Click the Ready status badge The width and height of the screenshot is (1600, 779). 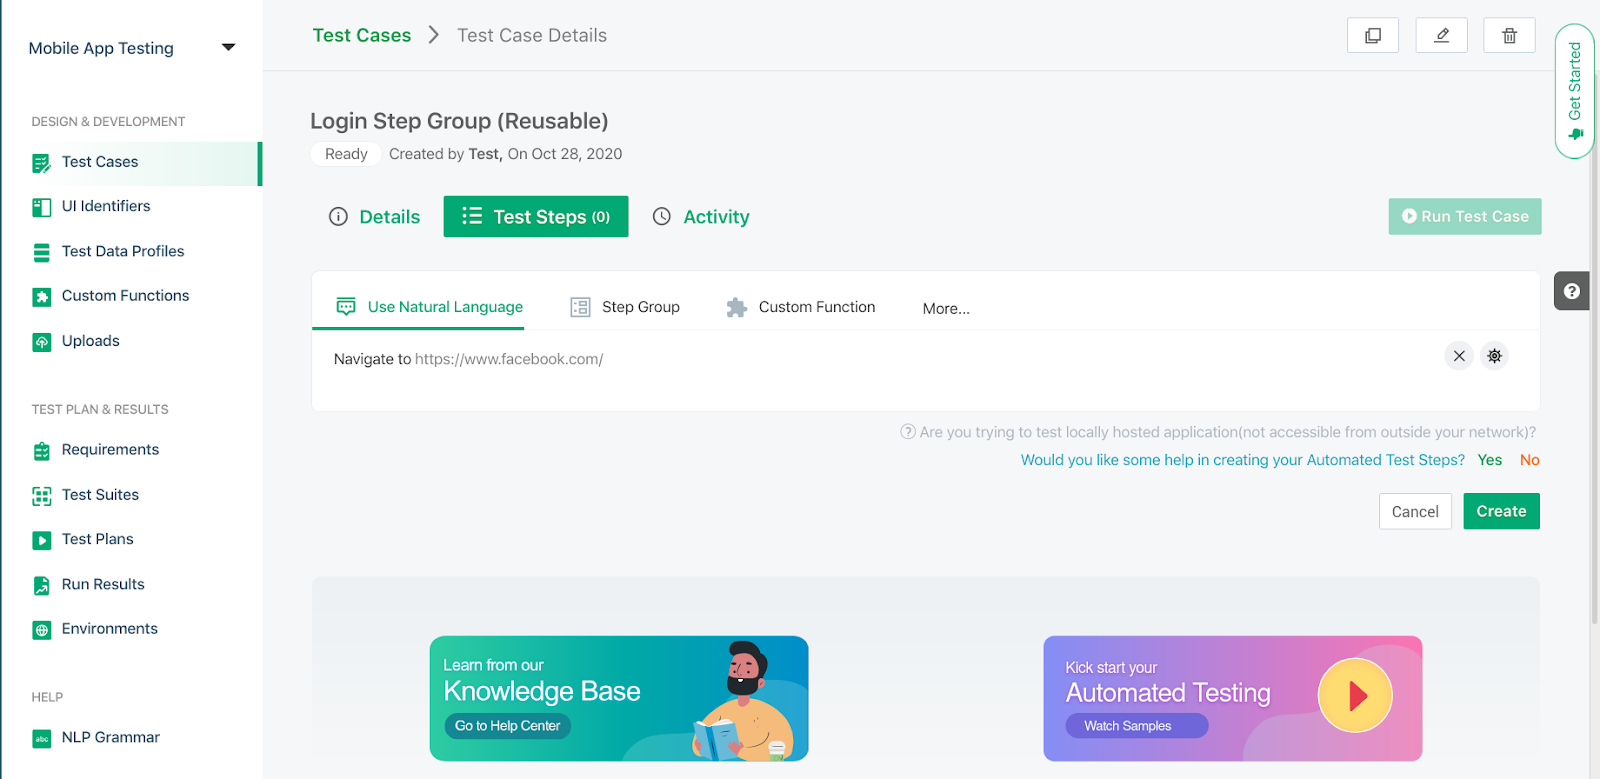[346, 154]
